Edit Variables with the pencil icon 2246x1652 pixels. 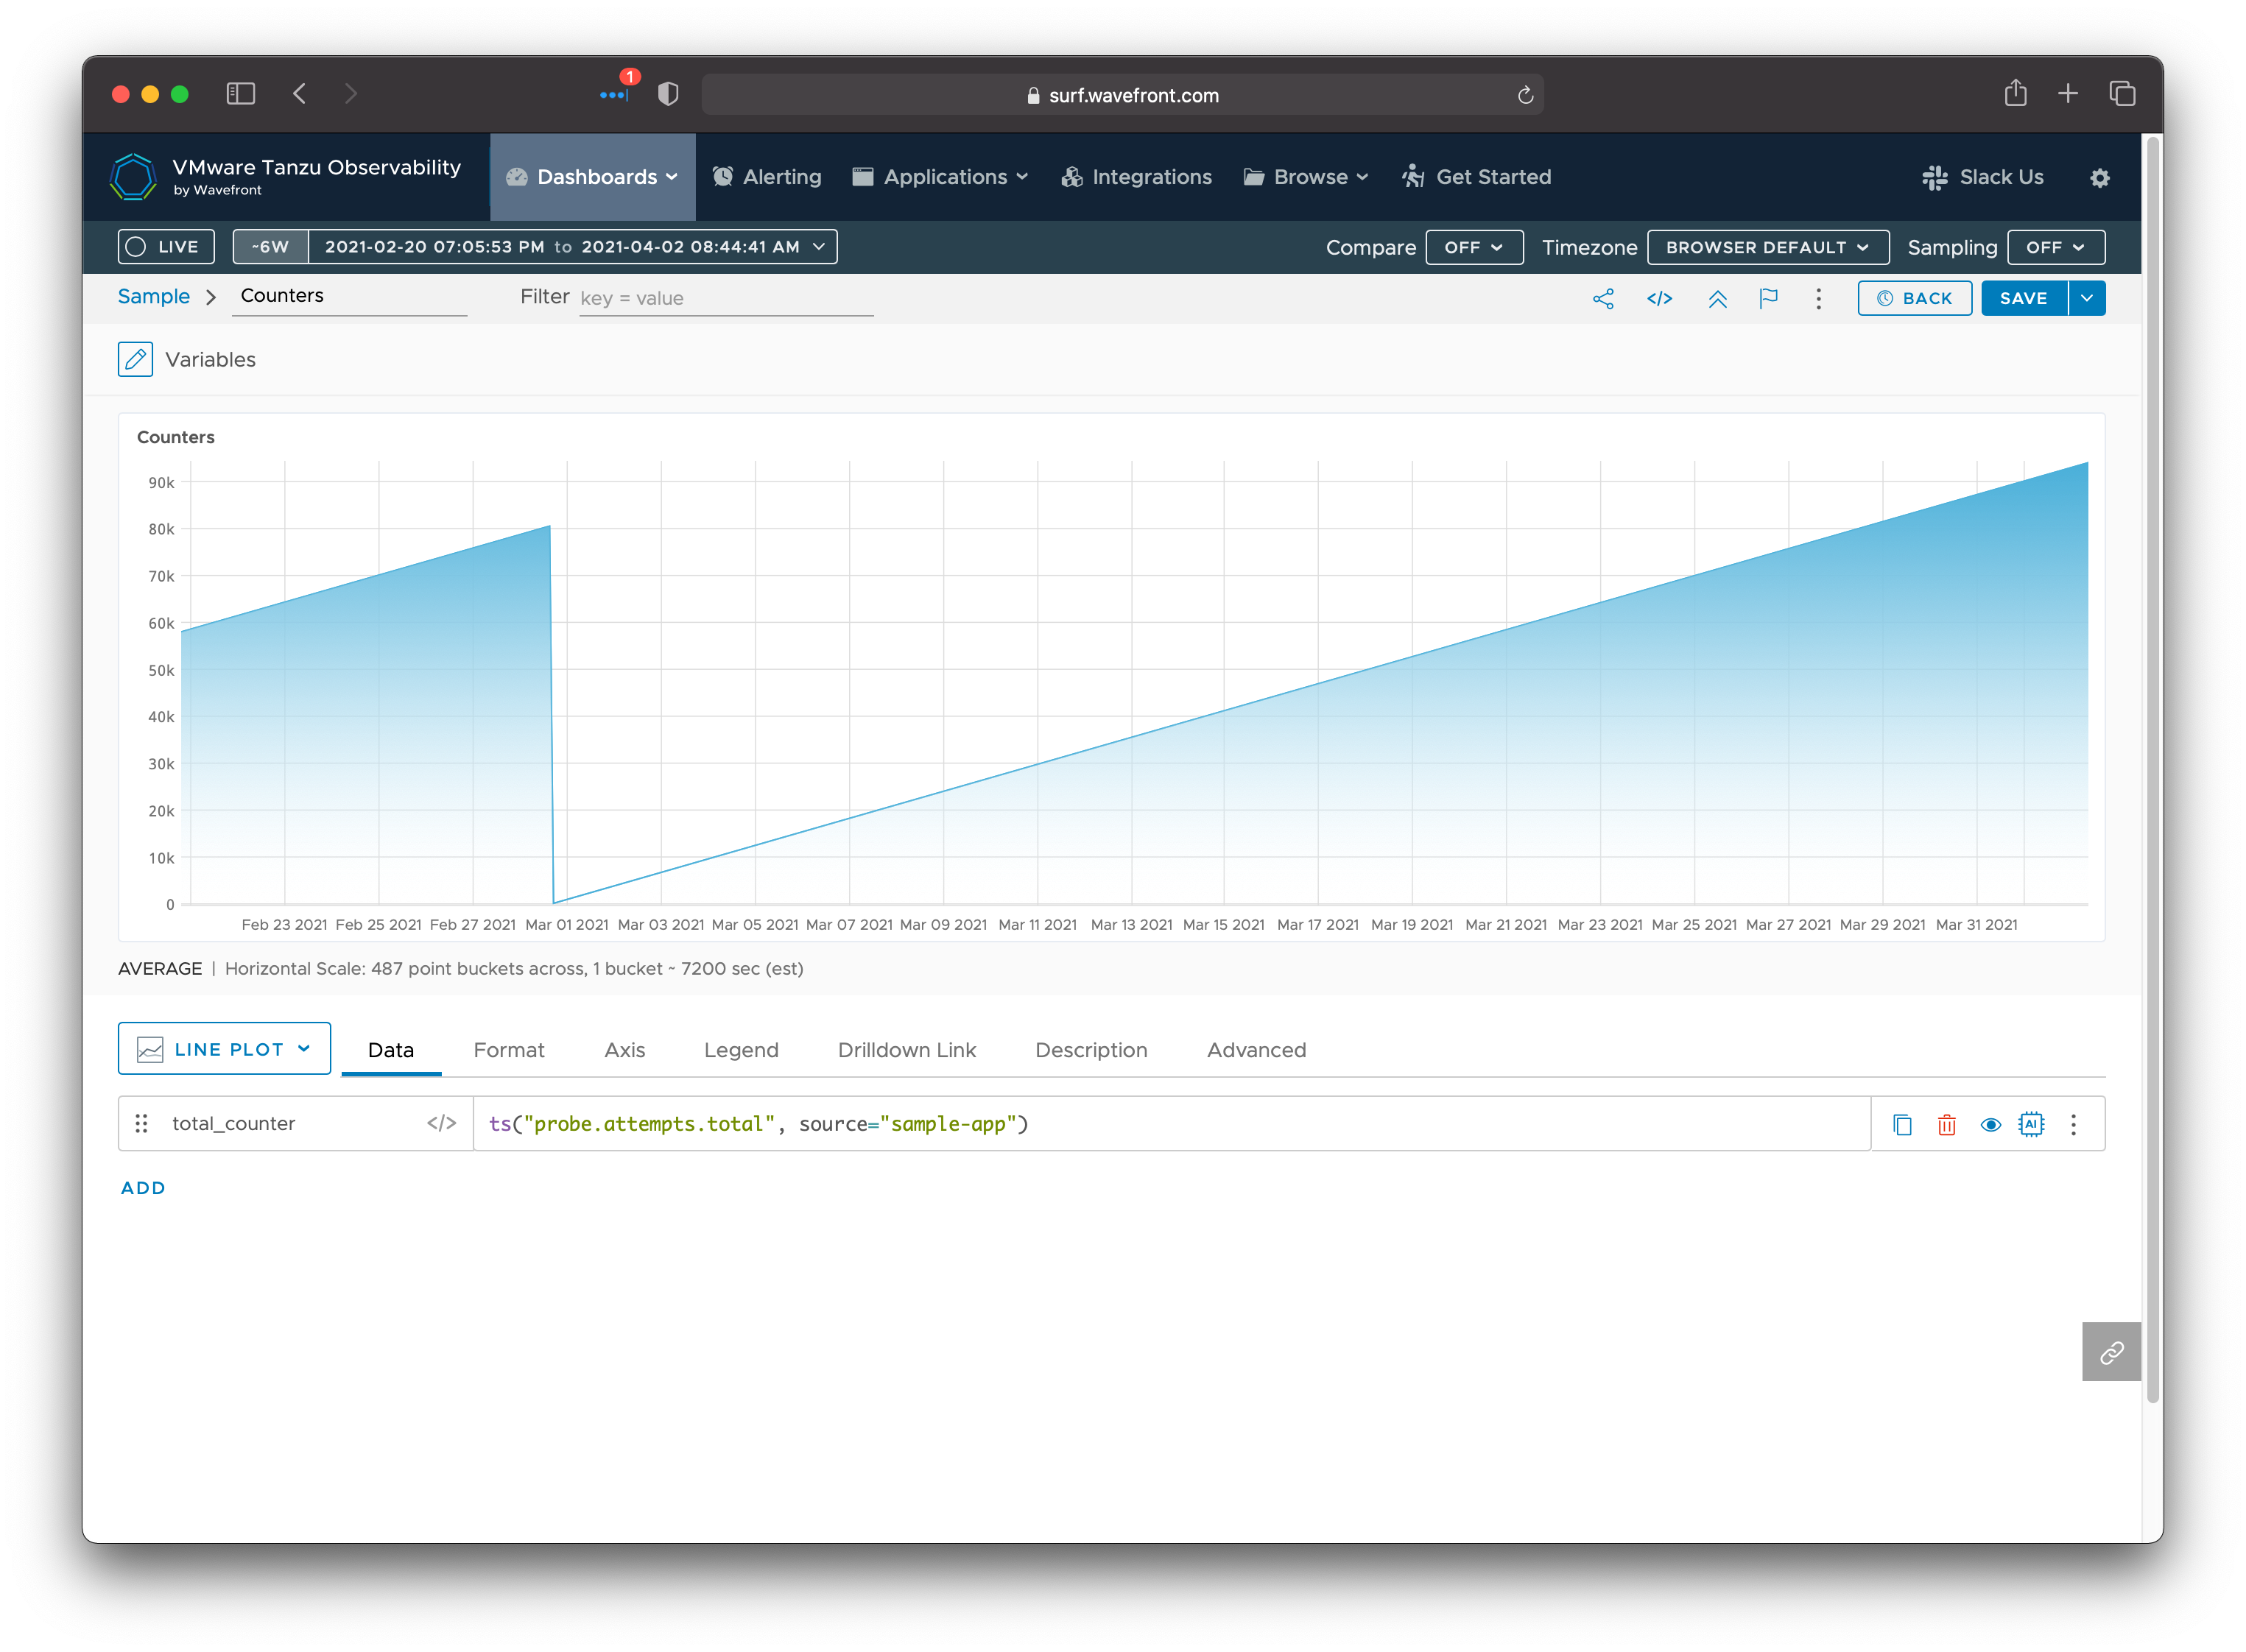pyautogui.click(x=135, y=359)
